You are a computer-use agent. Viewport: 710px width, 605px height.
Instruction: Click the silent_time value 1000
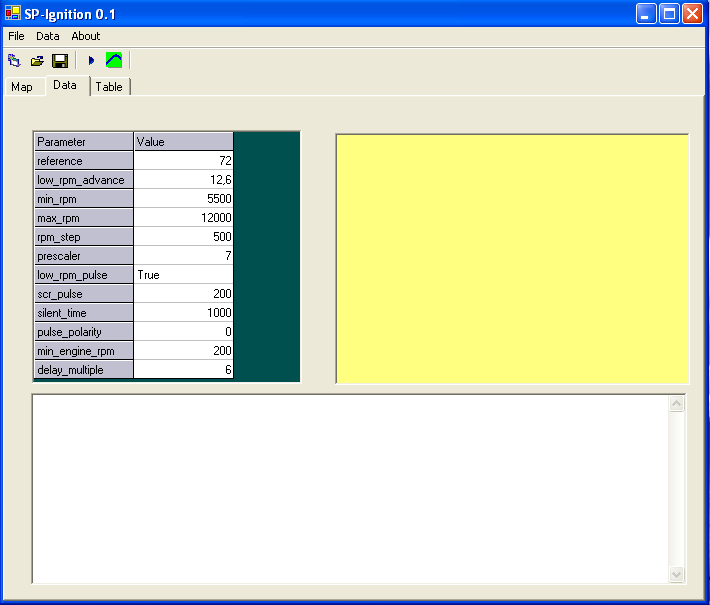point(183,313)
